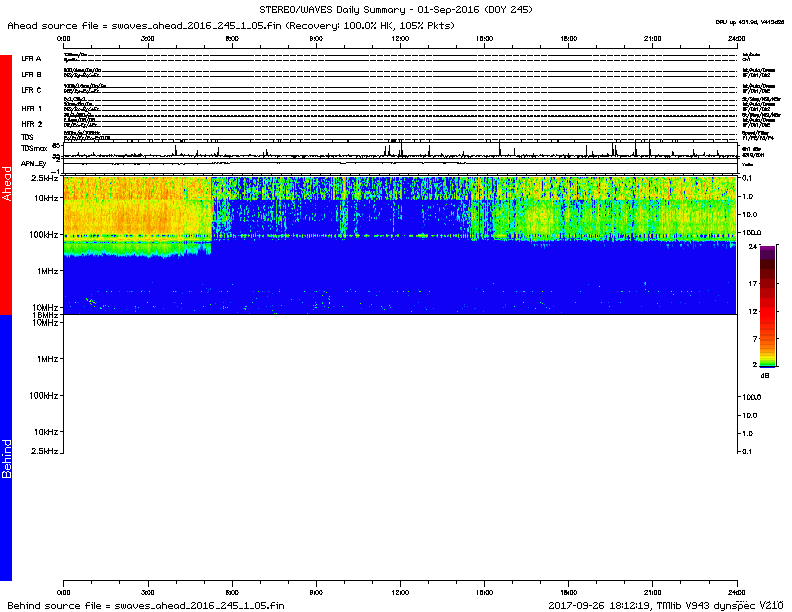Click the APM_Ey row label
792x612 pixels.
[34, 162]
